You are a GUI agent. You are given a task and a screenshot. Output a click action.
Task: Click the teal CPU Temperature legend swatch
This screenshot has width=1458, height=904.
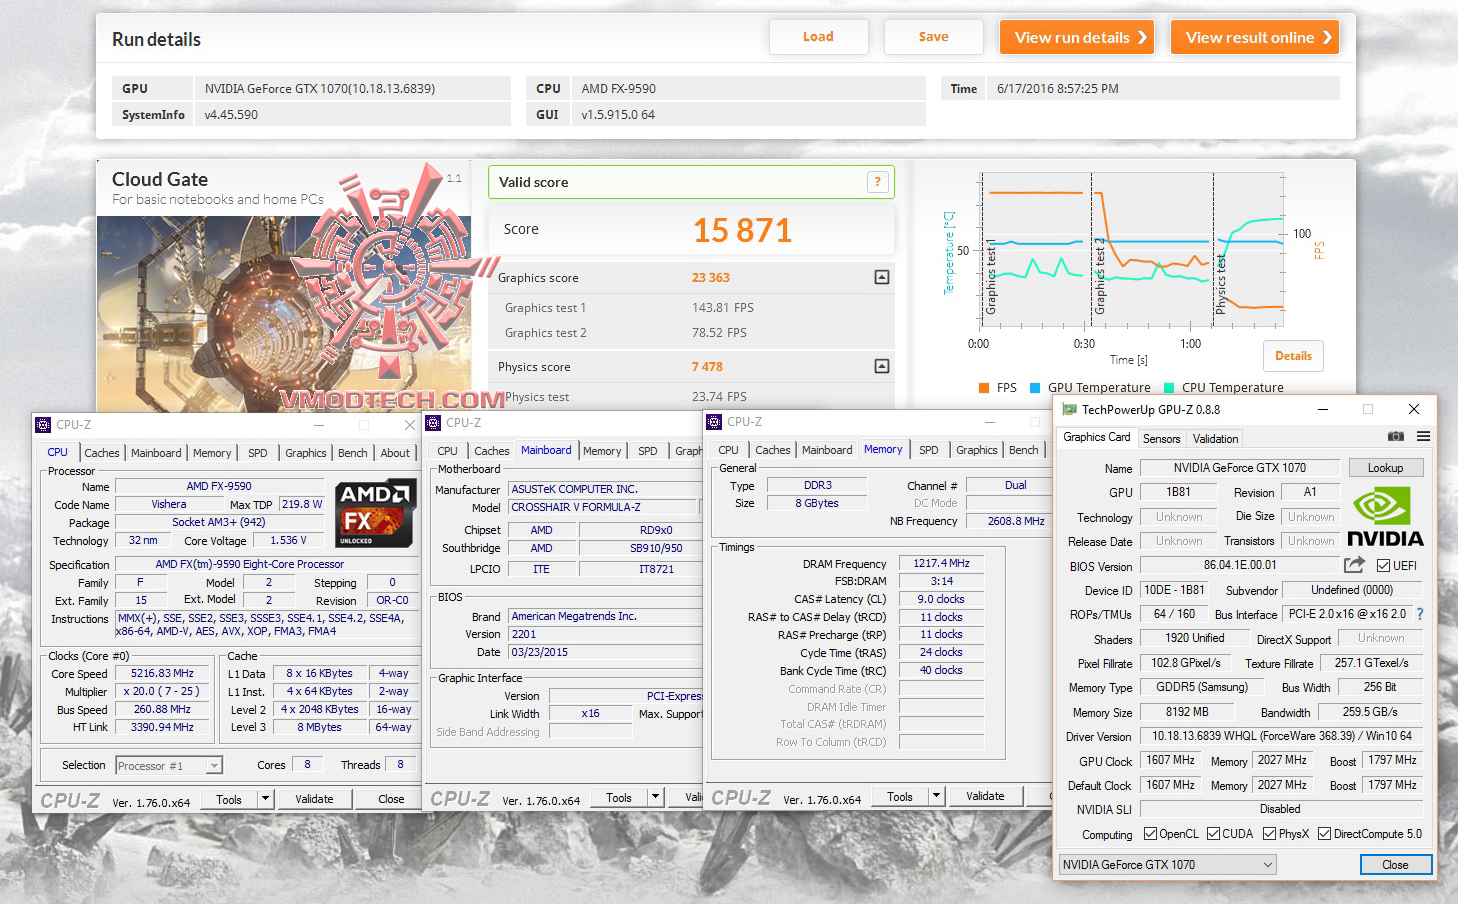pyautogui.click(x=1169, y=388)
